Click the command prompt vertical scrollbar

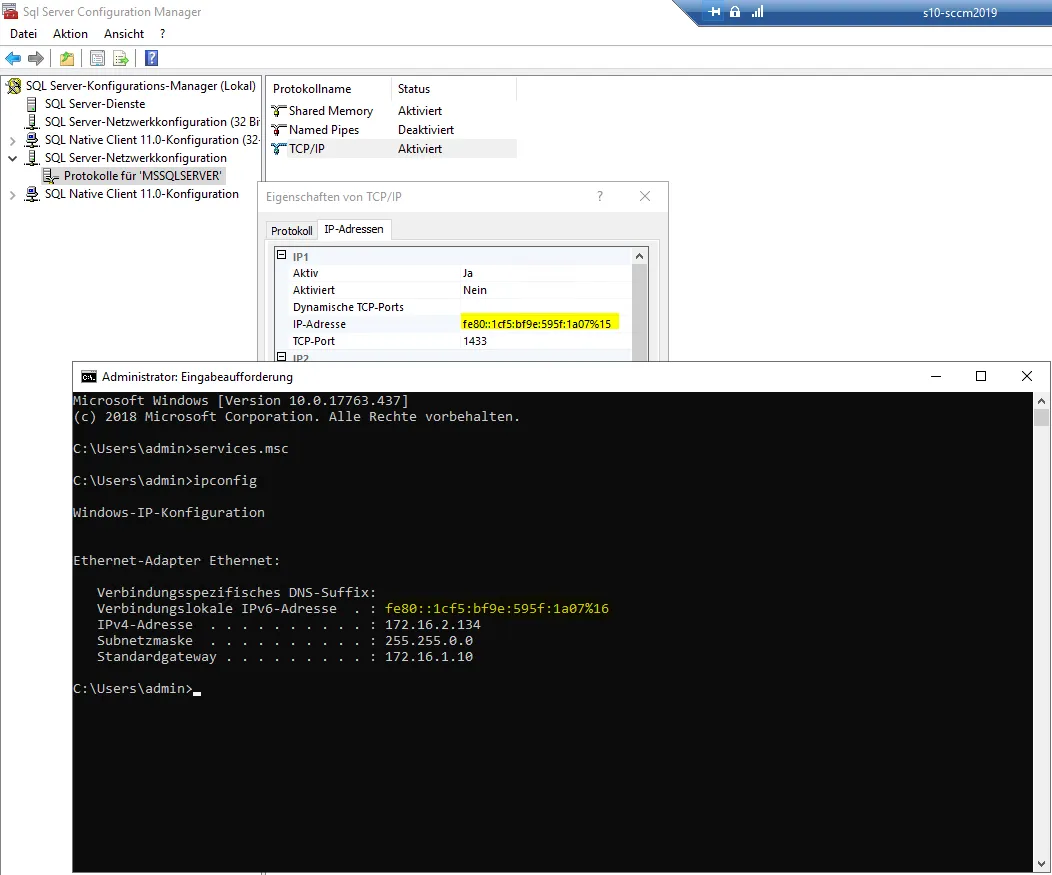(x=1041, y=600)
